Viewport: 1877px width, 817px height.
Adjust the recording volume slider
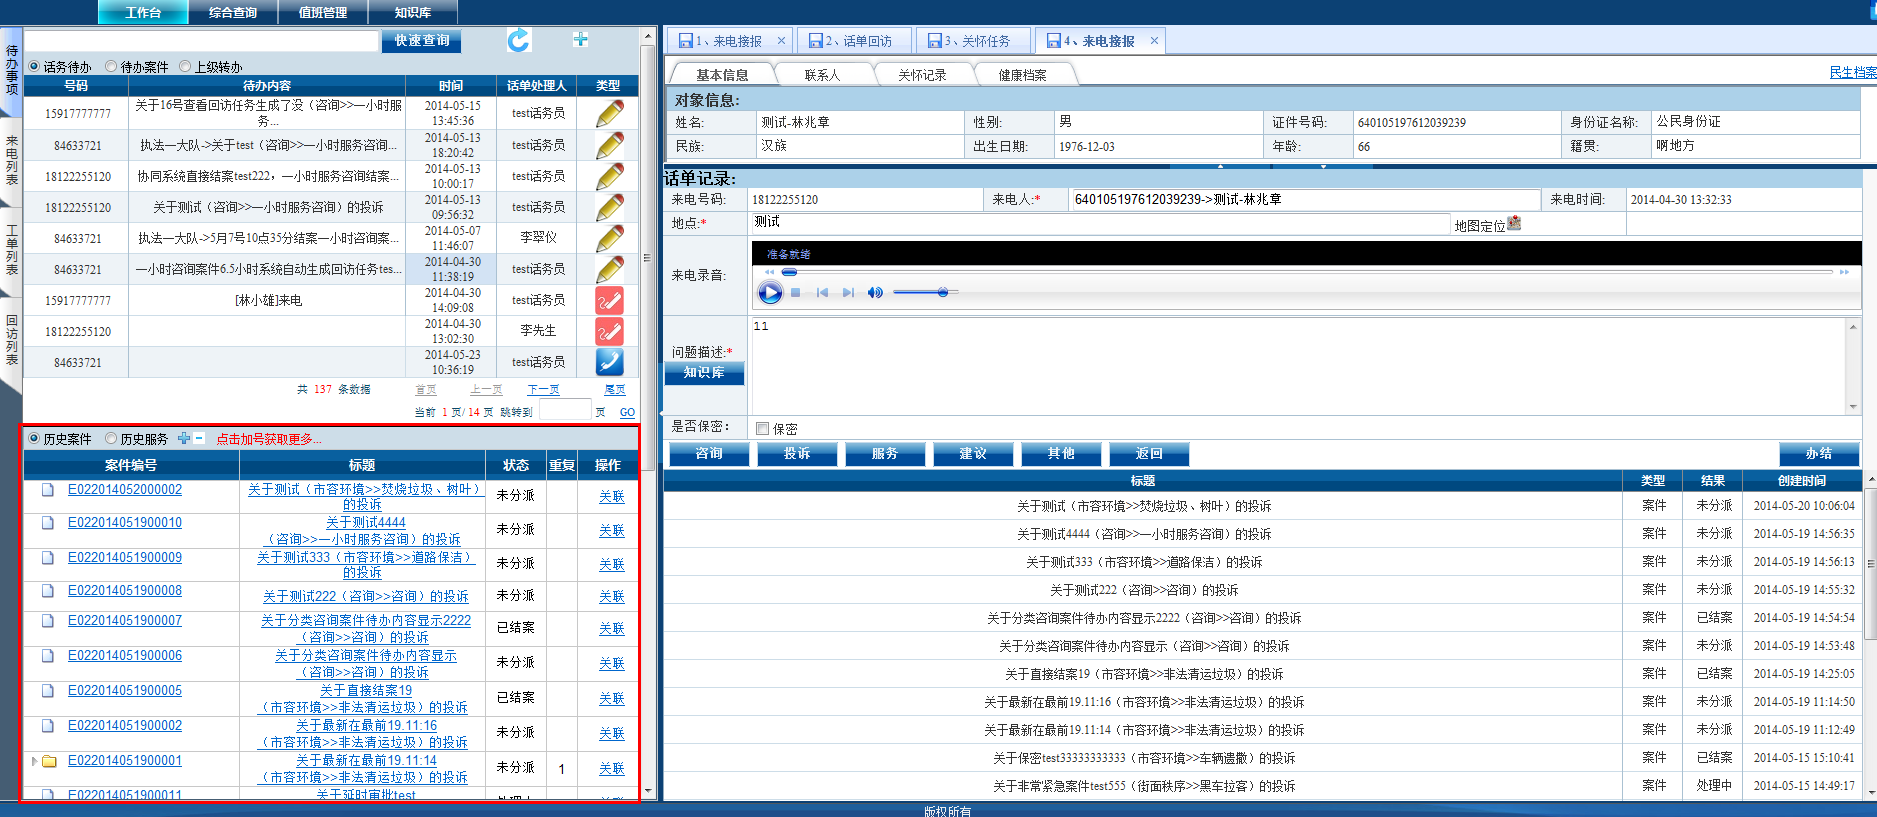942,293
